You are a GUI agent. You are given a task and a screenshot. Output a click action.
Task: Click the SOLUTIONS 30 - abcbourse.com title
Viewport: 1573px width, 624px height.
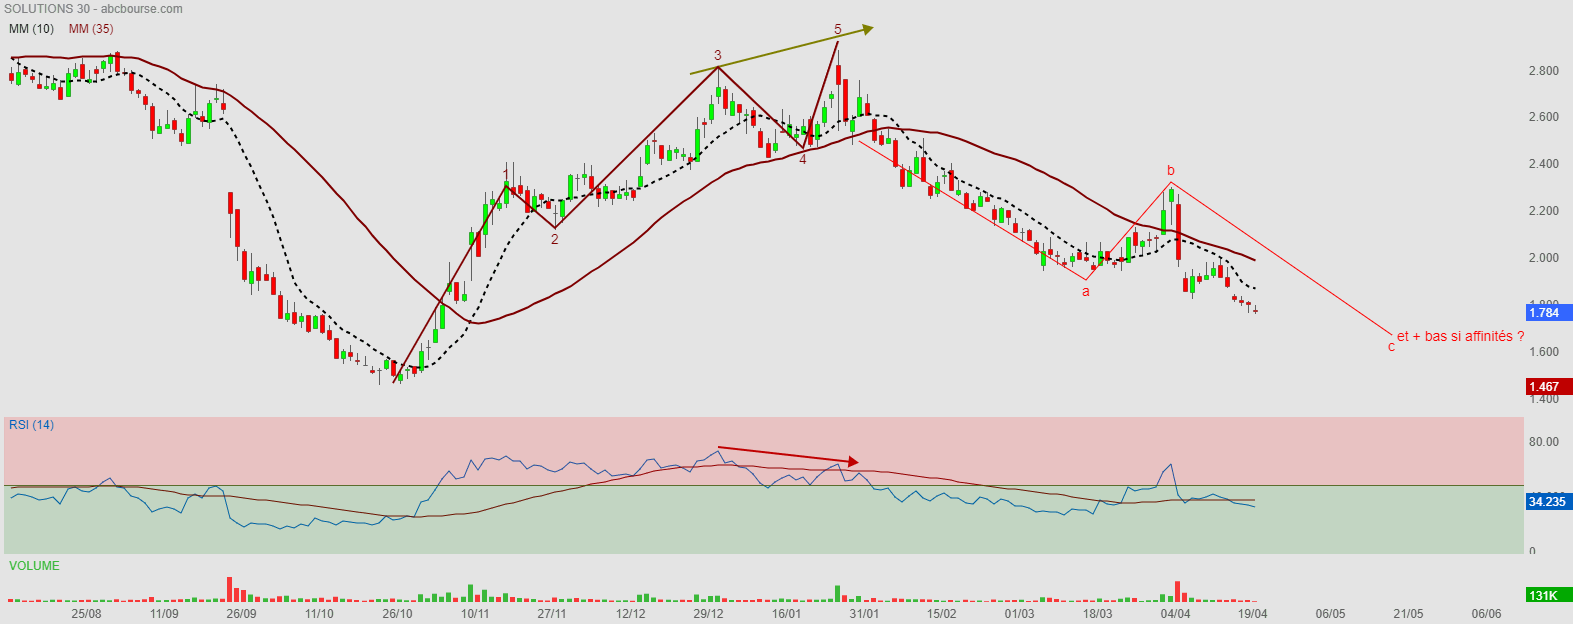tap(93, 9)
